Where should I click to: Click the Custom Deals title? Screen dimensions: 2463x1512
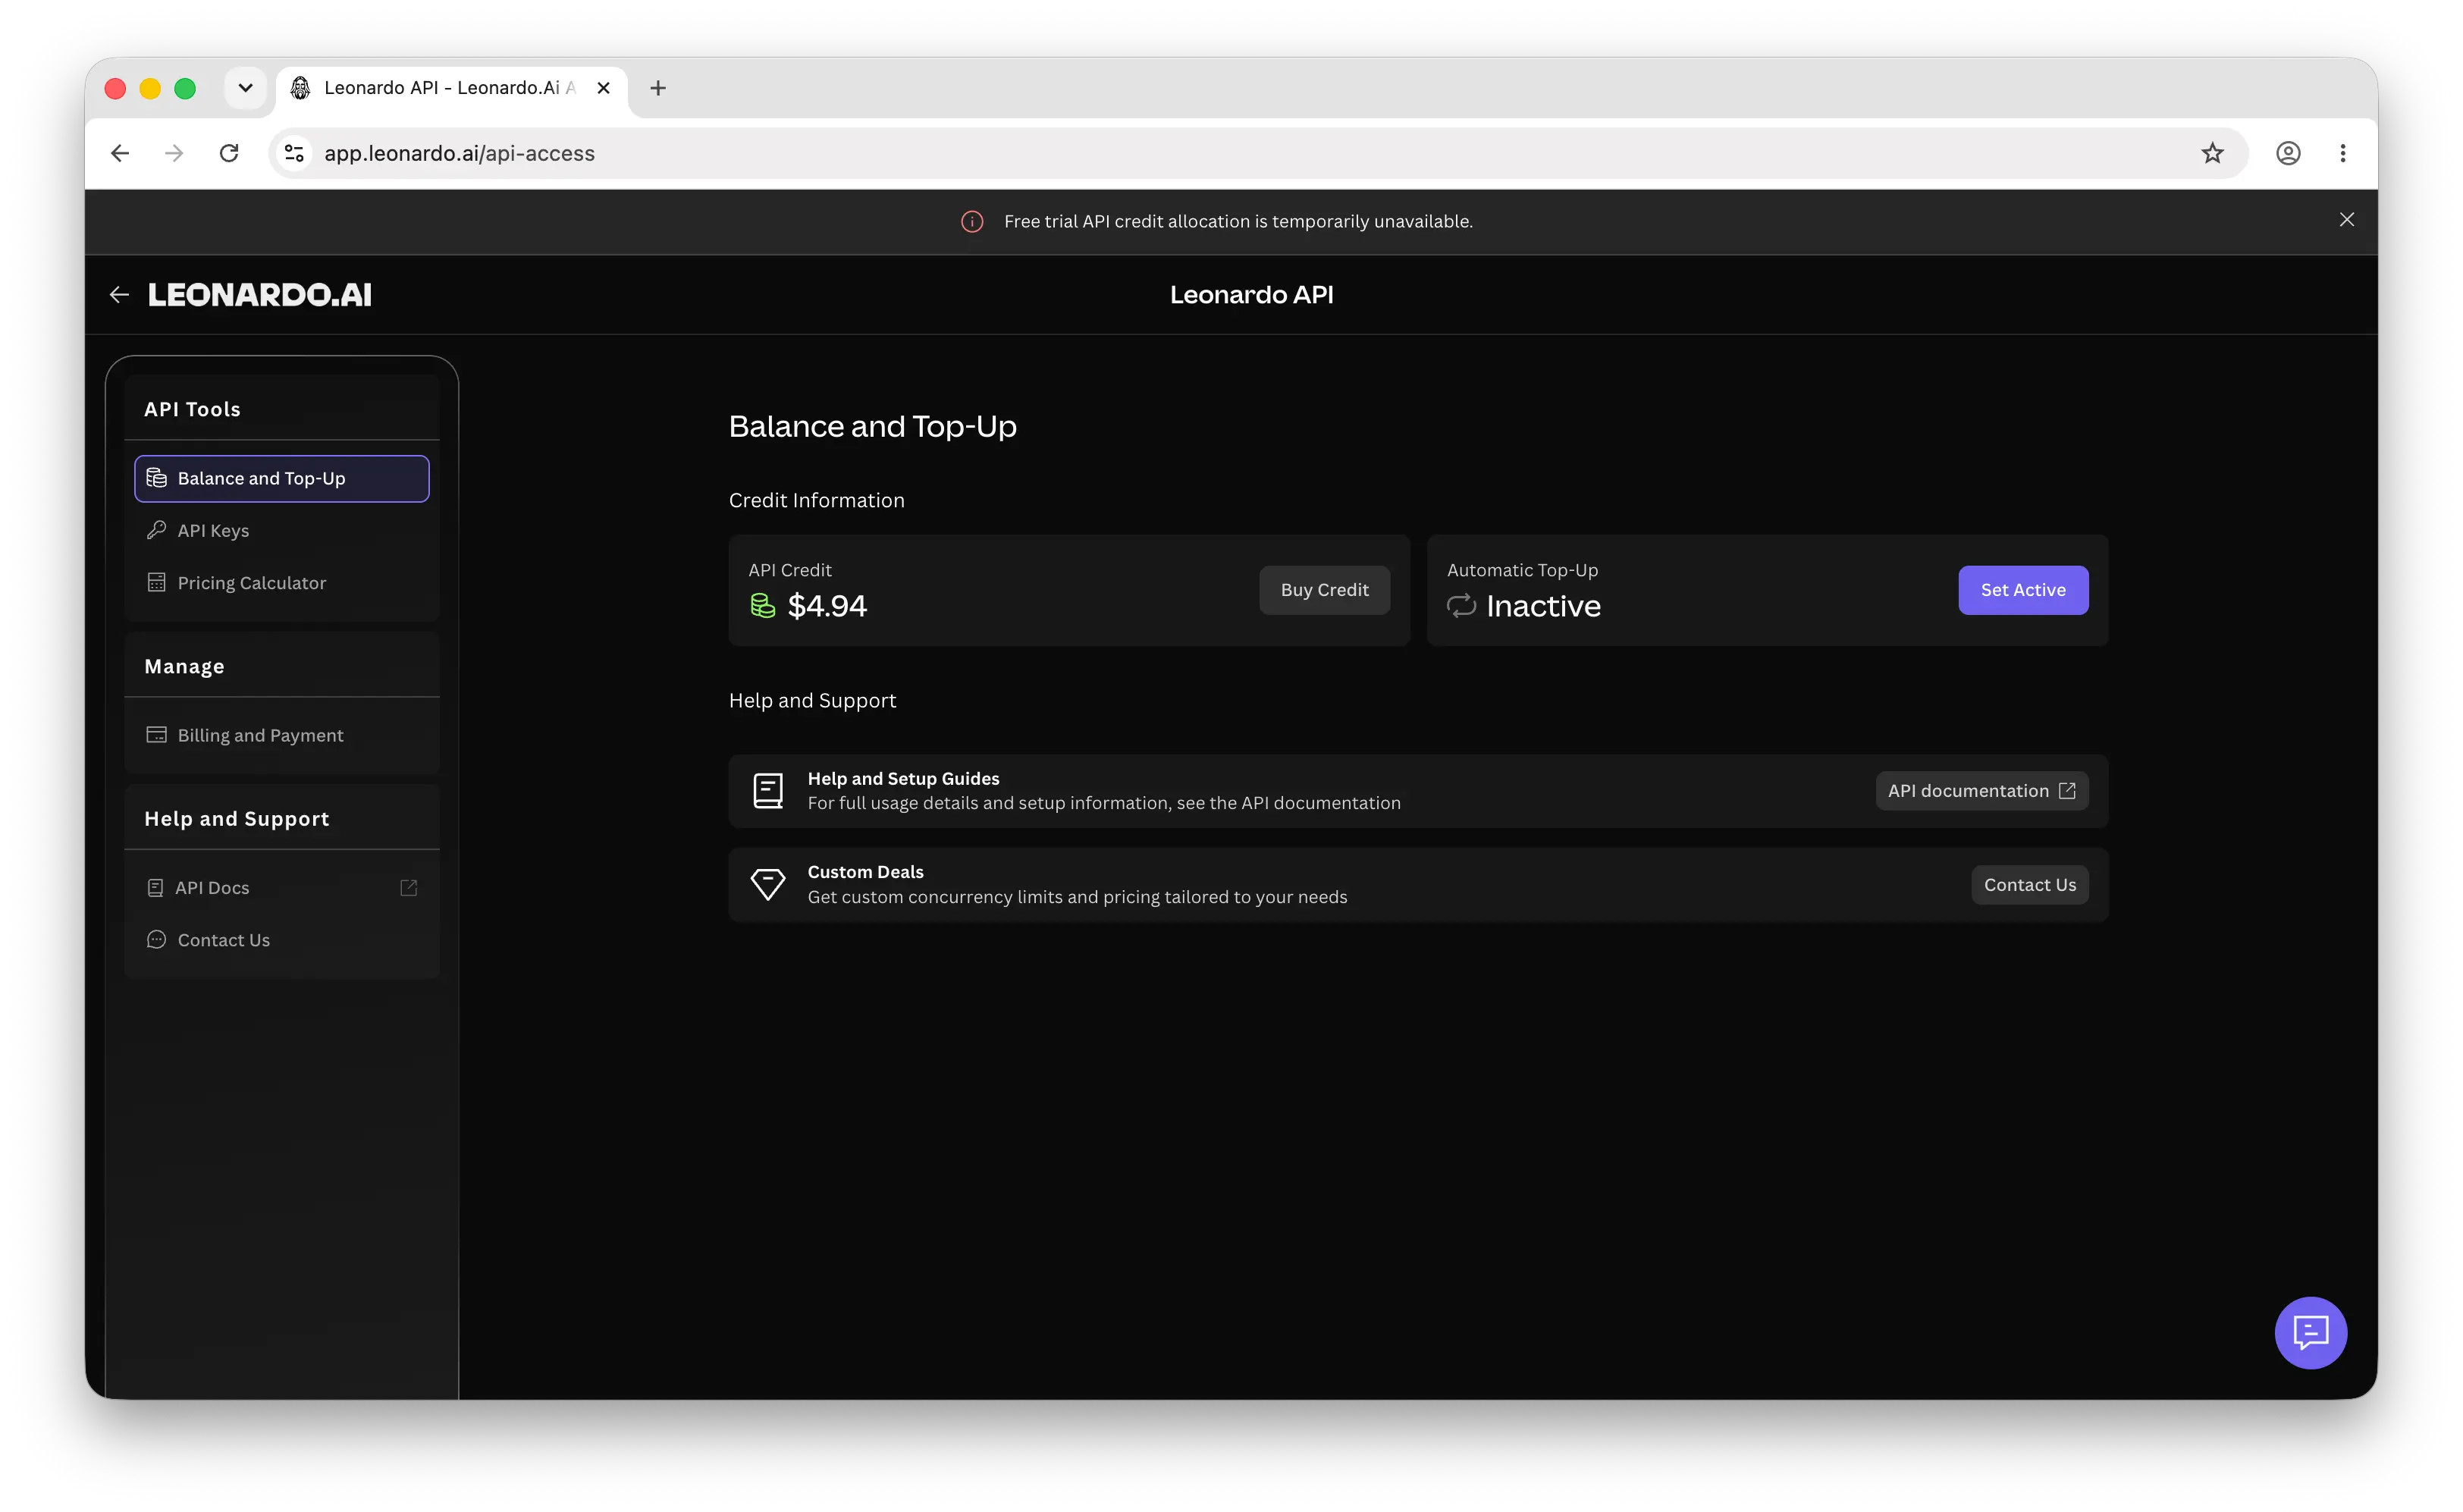click(x=865, y=872)
